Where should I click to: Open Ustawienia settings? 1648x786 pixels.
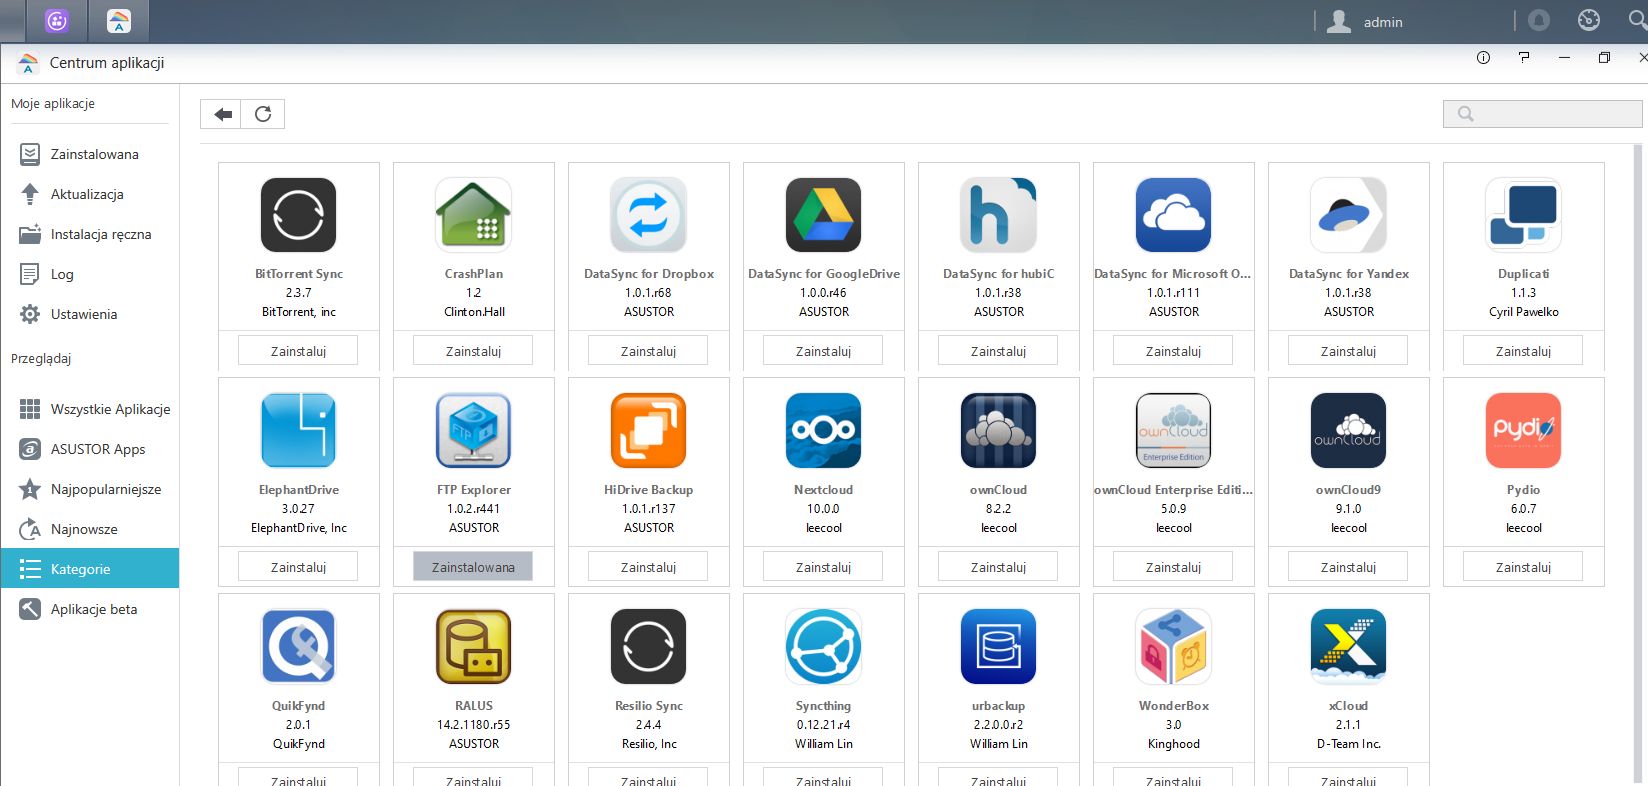pos(90,314)
